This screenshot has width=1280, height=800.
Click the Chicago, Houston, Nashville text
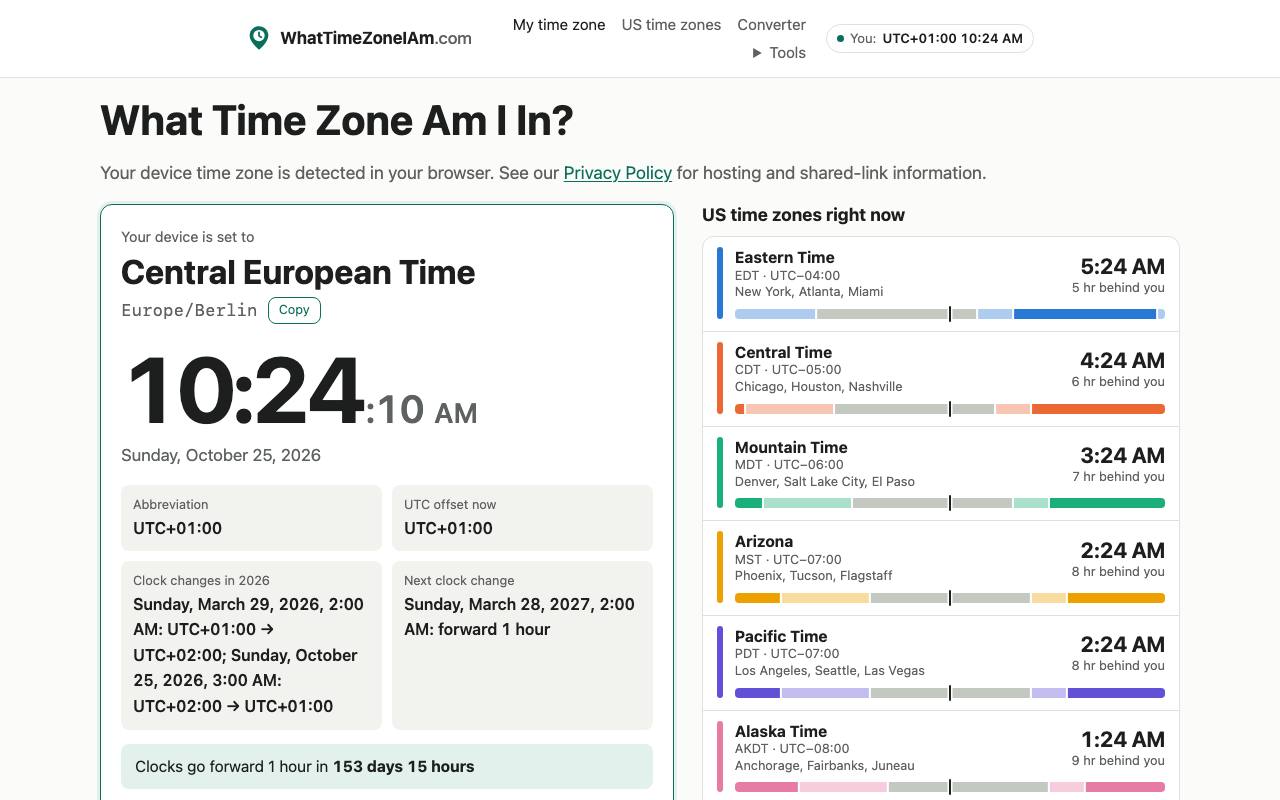(819, 387)
